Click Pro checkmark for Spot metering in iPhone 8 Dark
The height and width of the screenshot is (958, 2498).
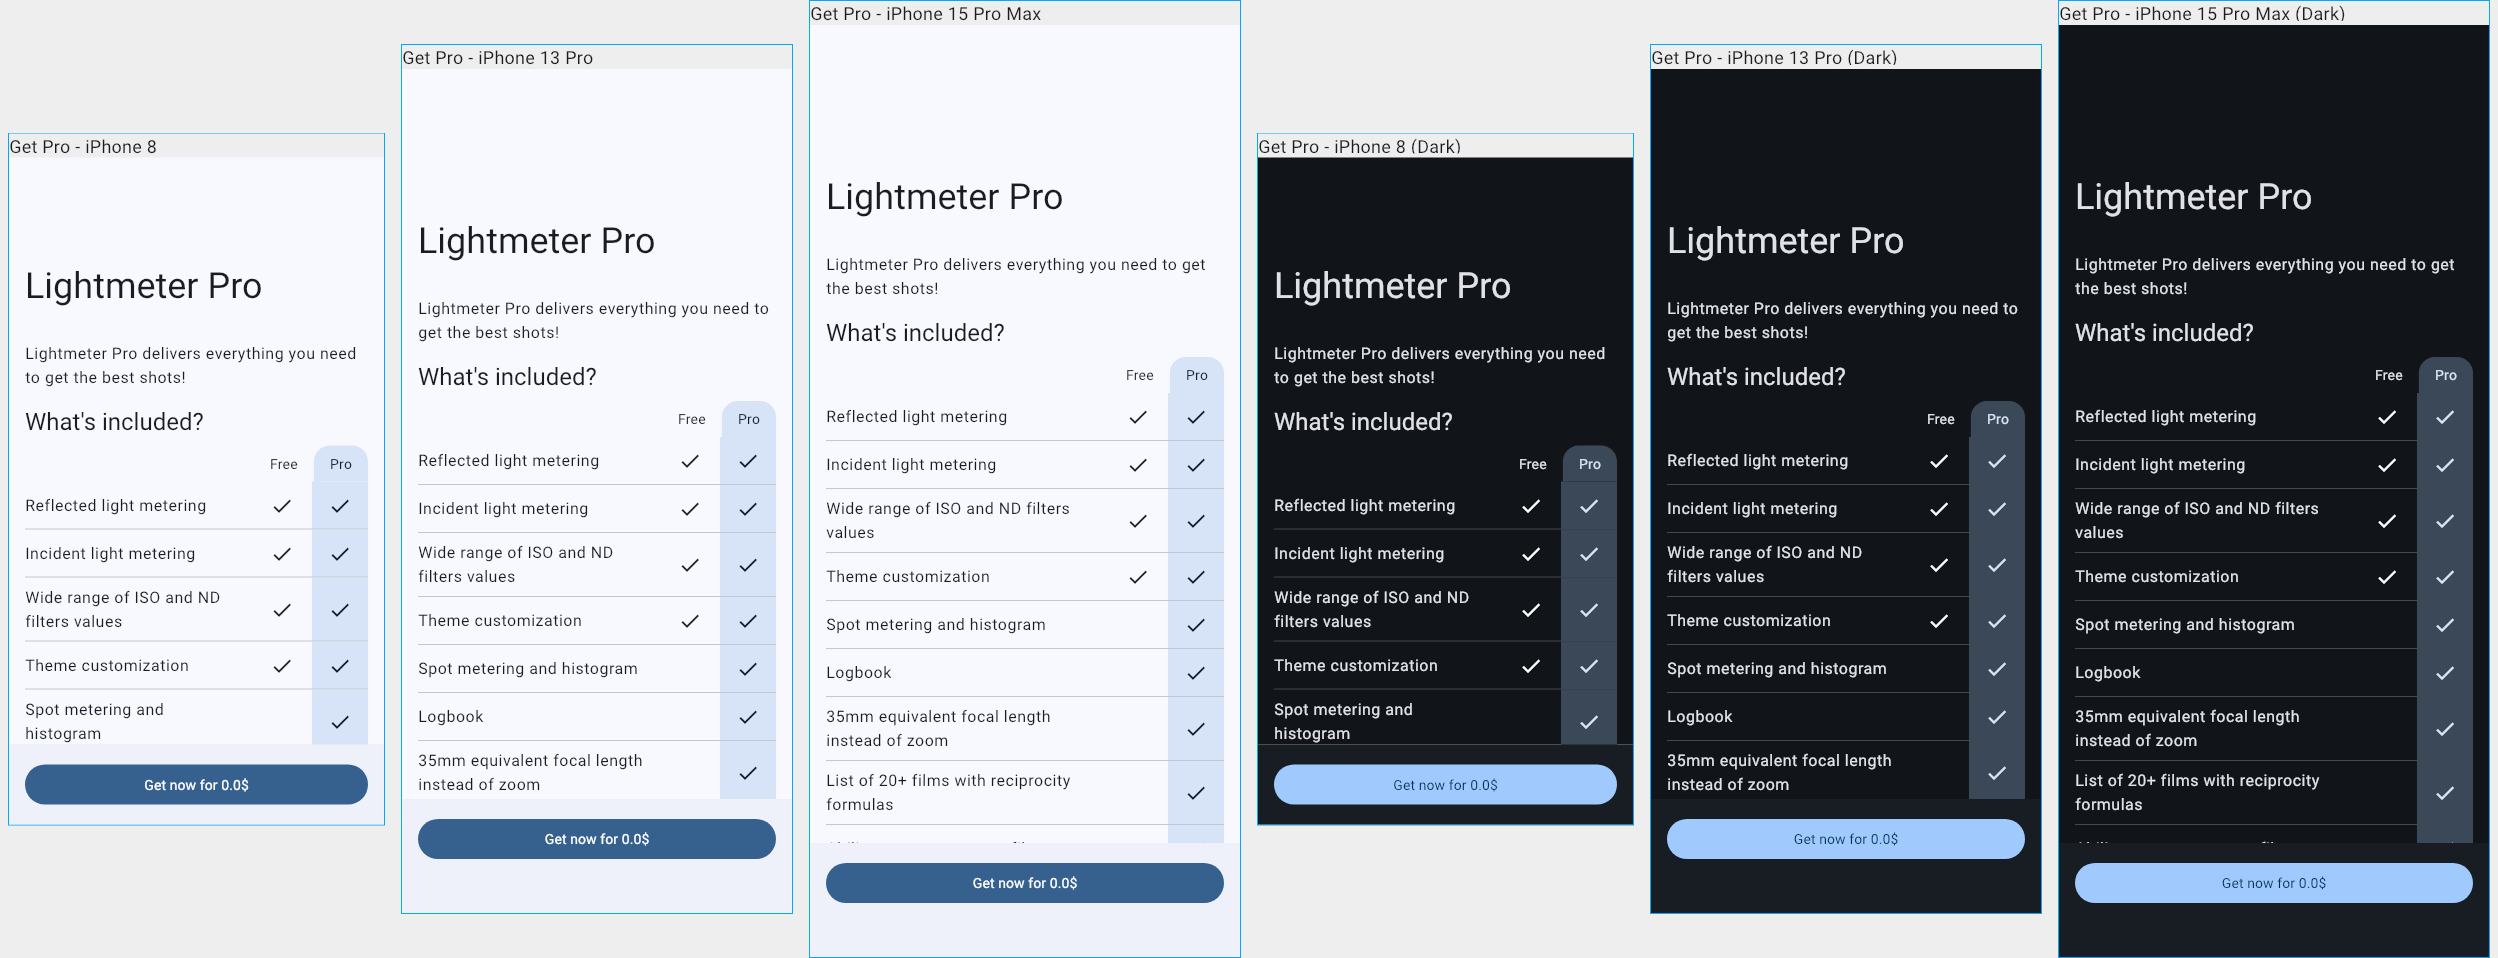point(1589,722)
